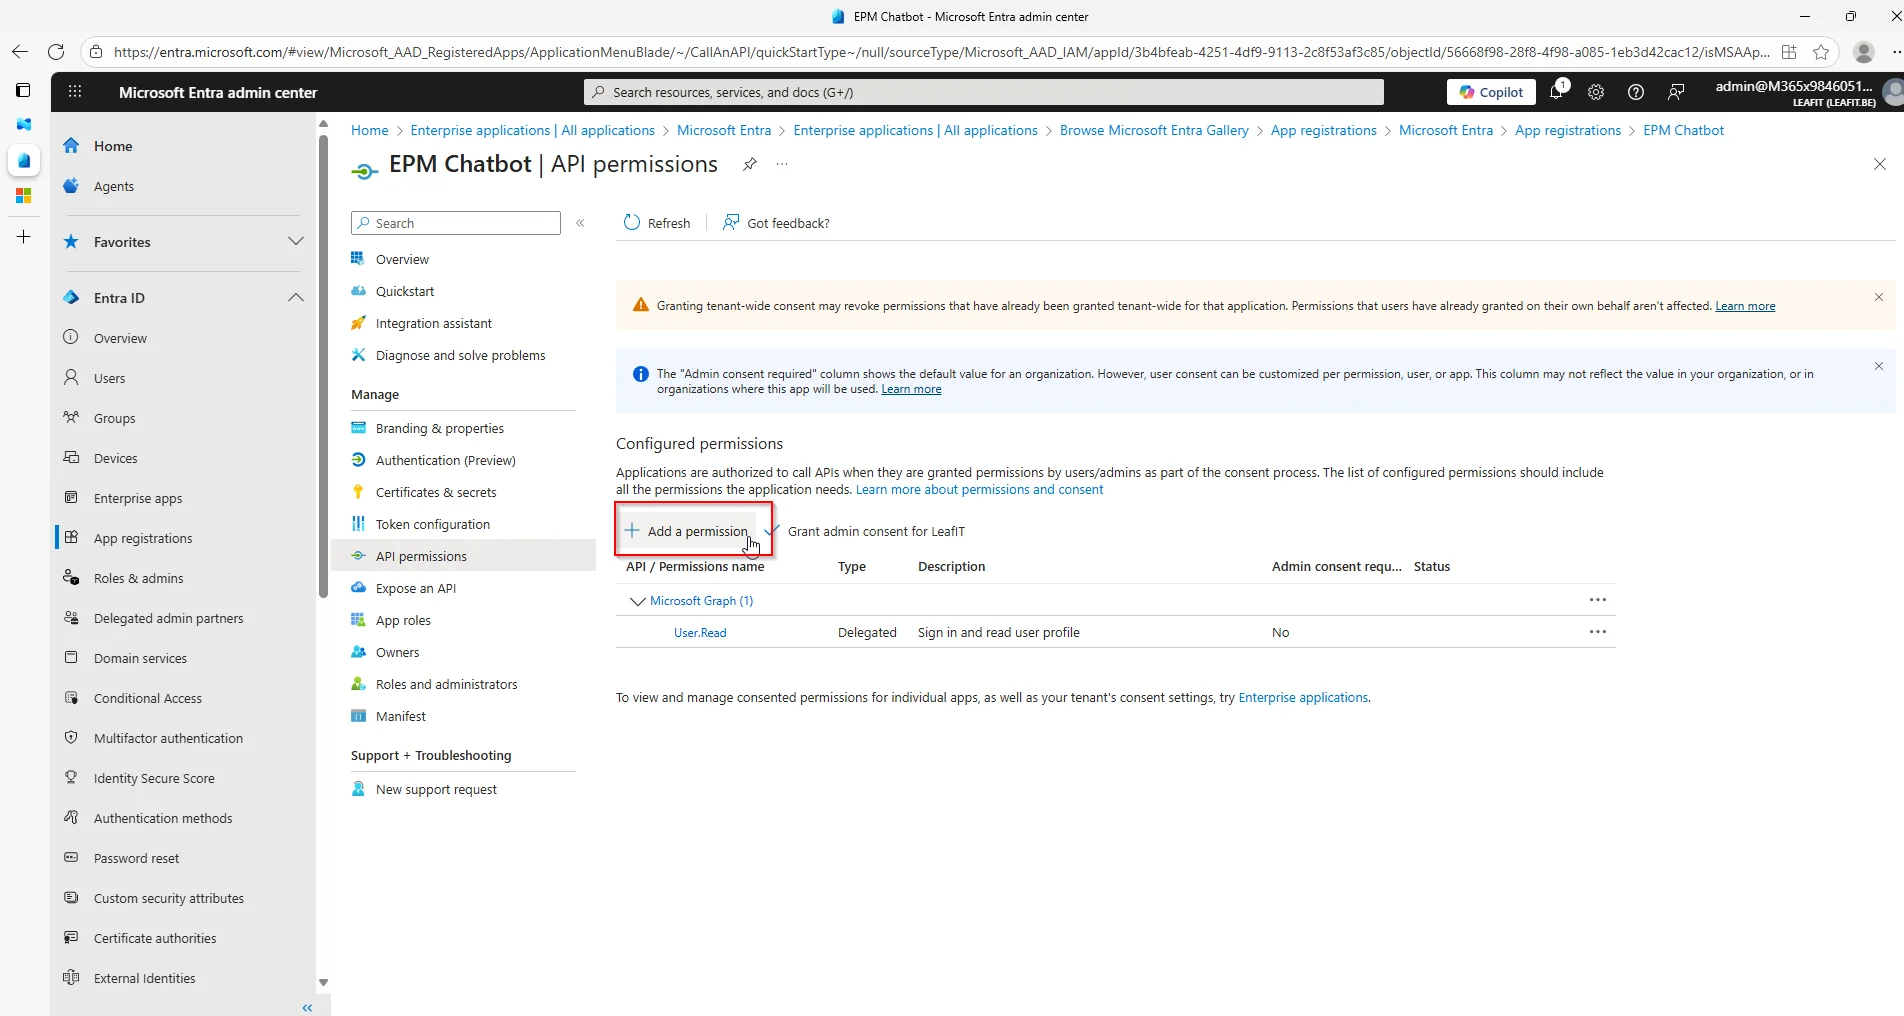Open ellipsis menu for Microsoft Graph row
Viewport: 1904px width, 1016px height.
[x=1597, y=600]
